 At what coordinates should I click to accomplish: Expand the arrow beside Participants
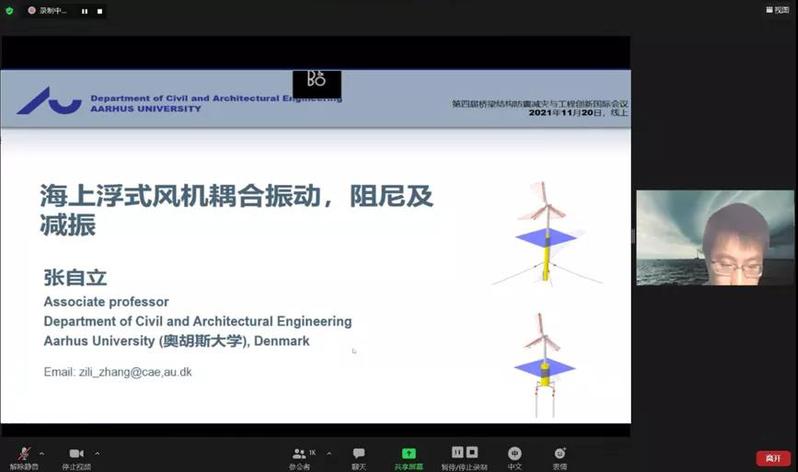329,453
